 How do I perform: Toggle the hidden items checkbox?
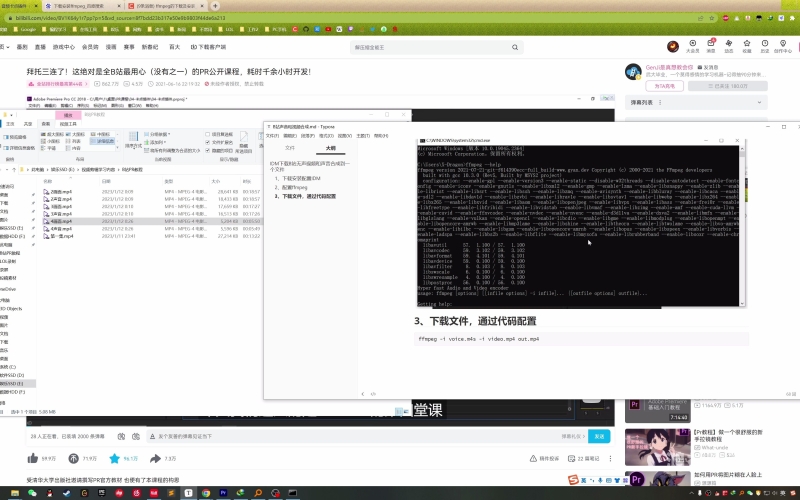(208, 151)
